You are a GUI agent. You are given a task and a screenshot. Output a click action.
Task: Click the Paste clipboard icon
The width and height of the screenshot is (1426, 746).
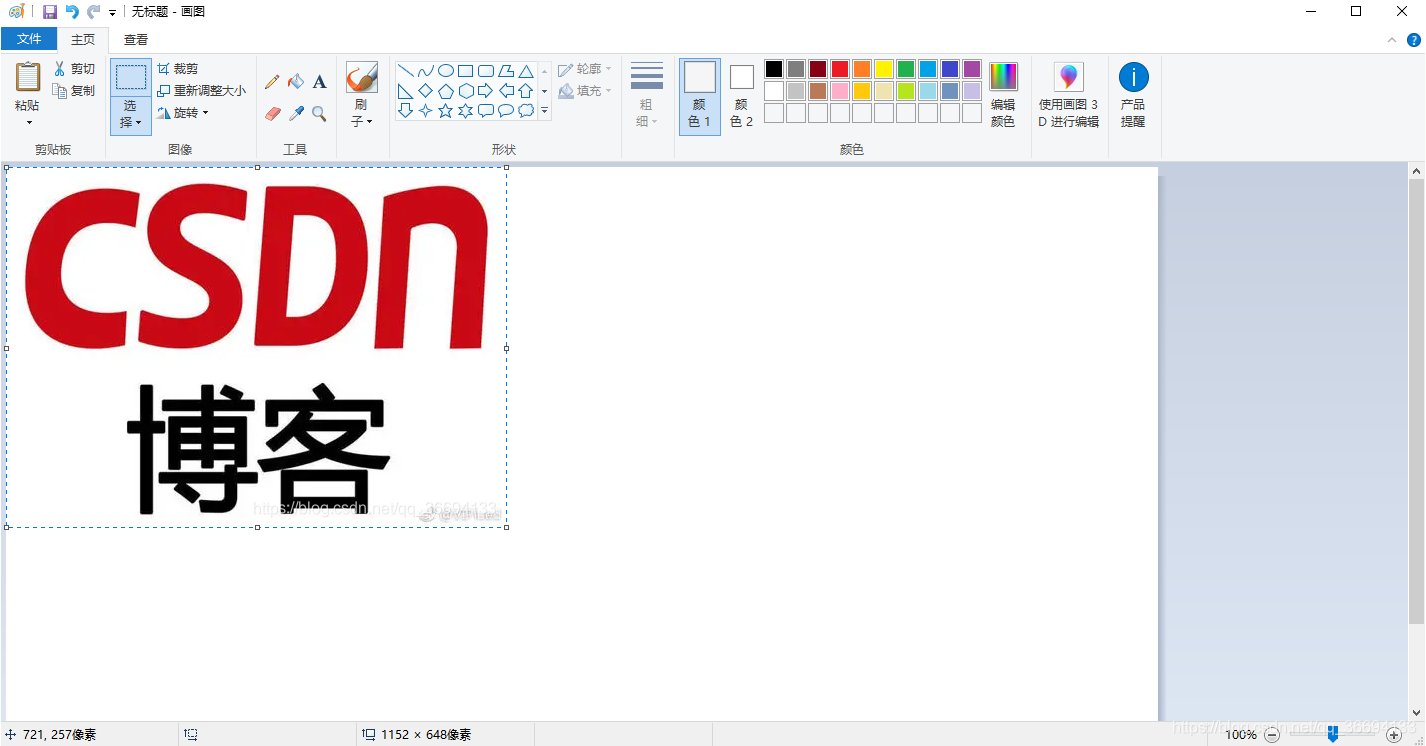coord(28,77)
